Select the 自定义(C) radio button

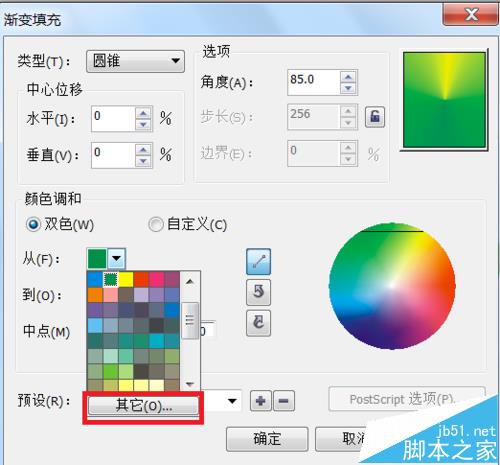(x=155, y=224)
